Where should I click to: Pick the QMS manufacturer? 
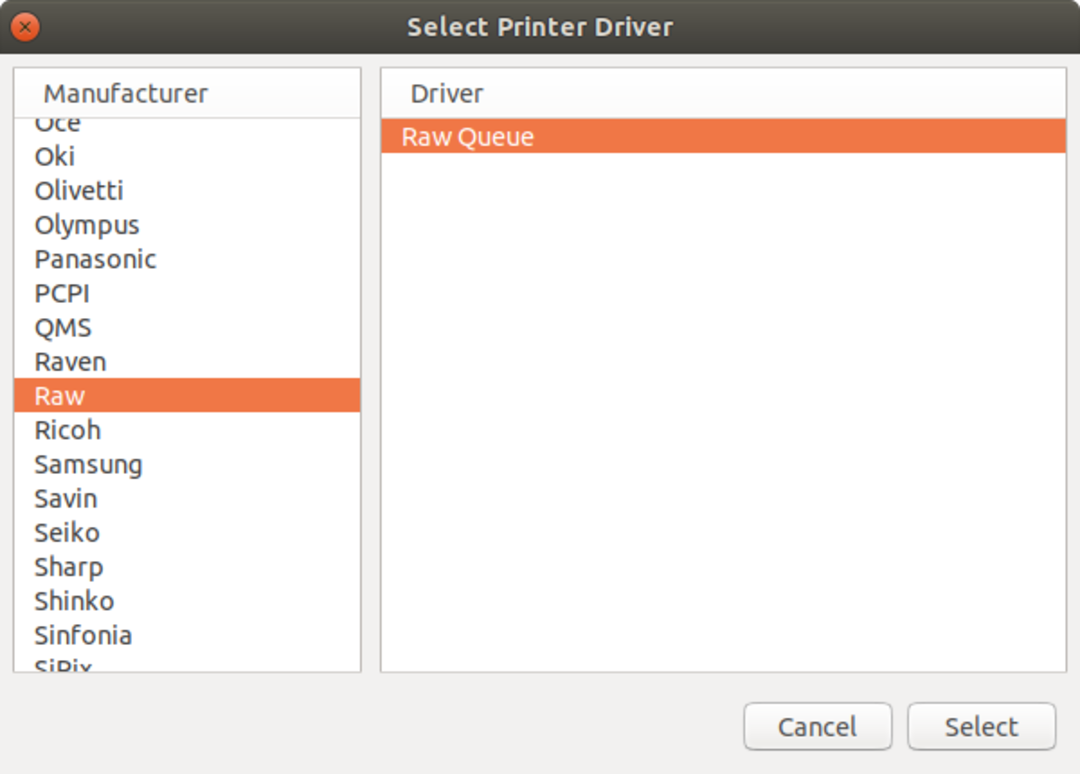(63, 328)
